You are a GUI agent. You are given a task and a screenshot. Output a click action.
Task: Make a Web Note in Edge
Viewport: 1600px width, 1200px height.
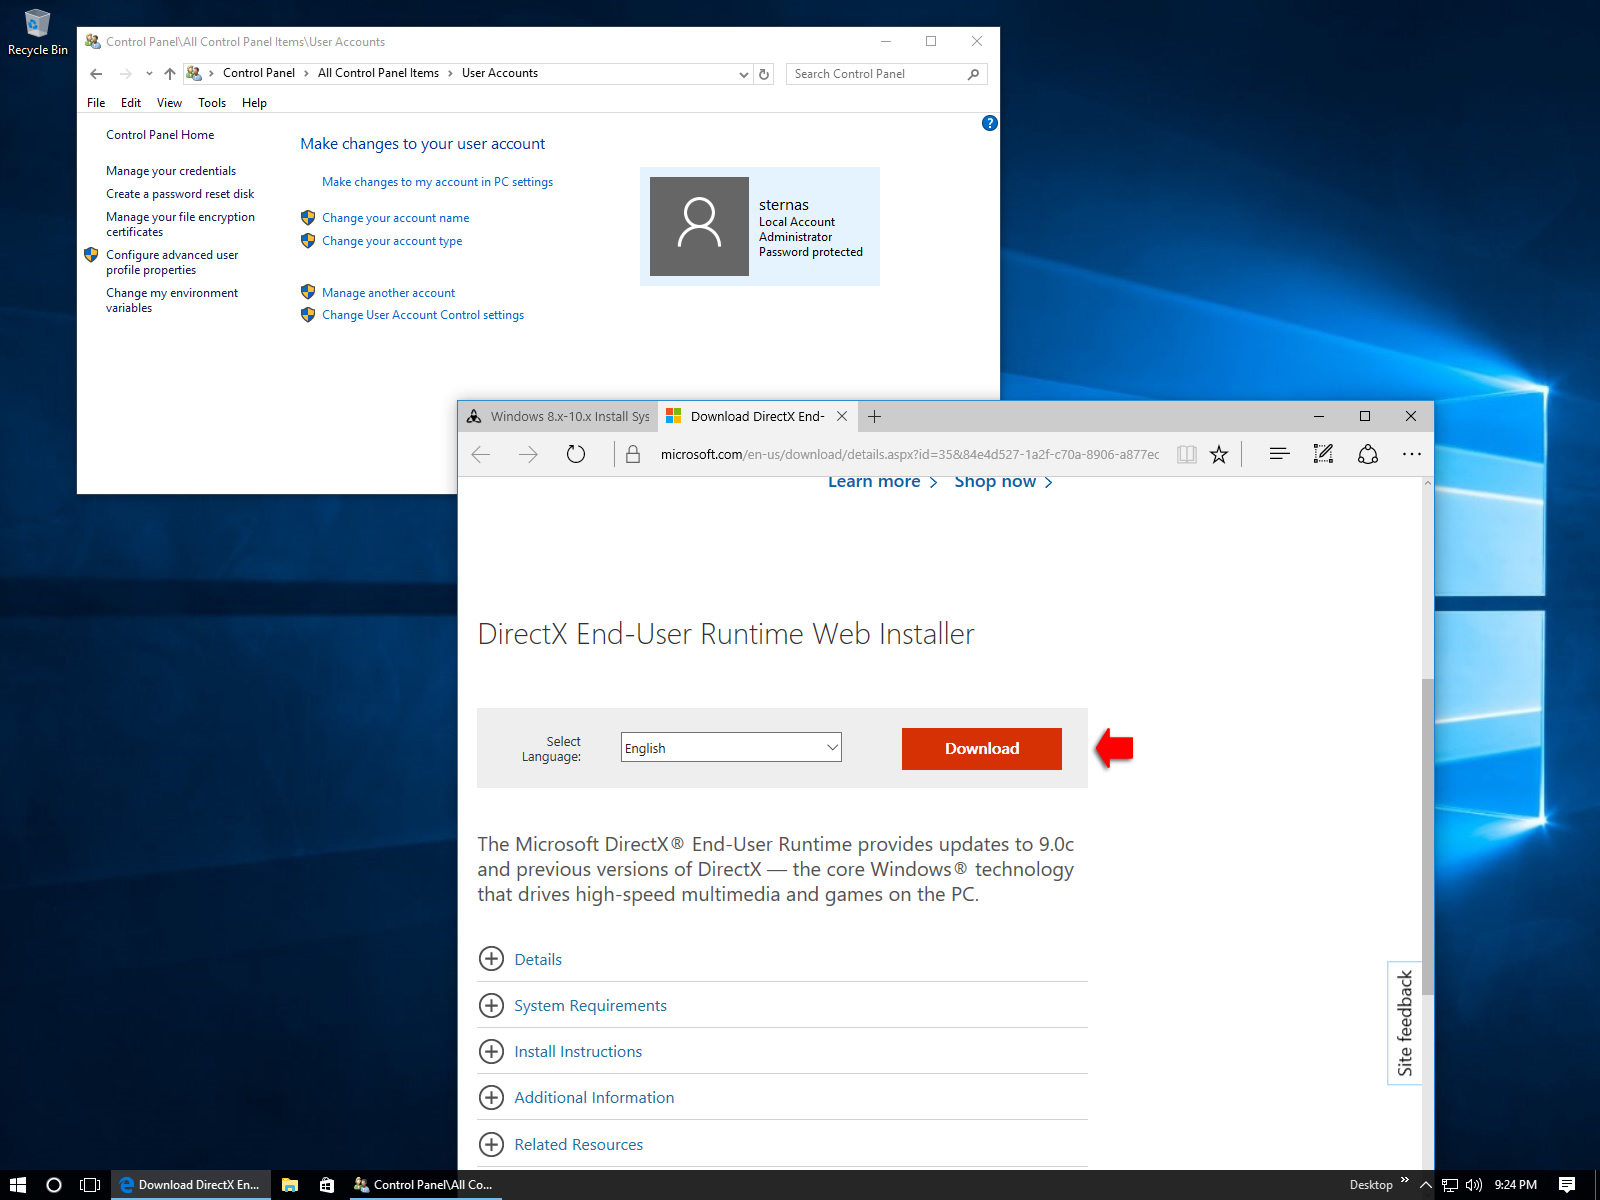(1323, 454)
